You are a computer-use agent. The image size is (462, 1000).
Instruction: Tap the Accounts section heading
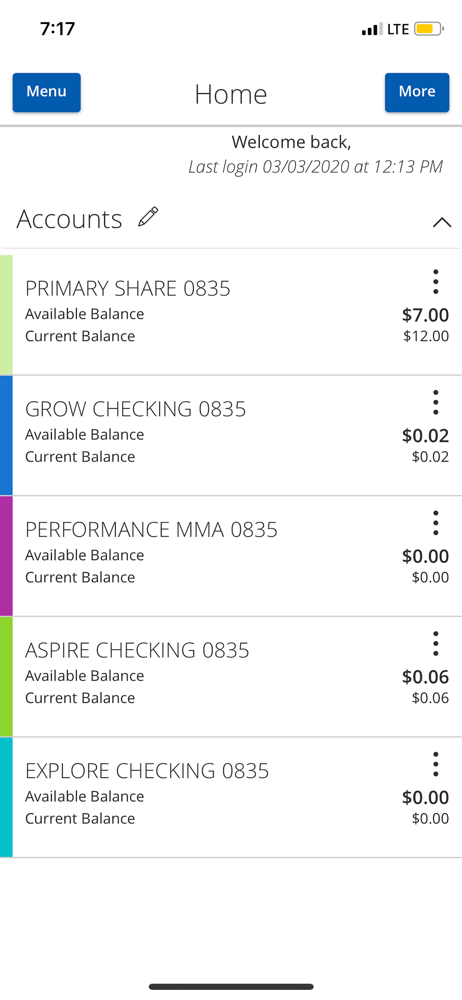click(x=69, y=219)
